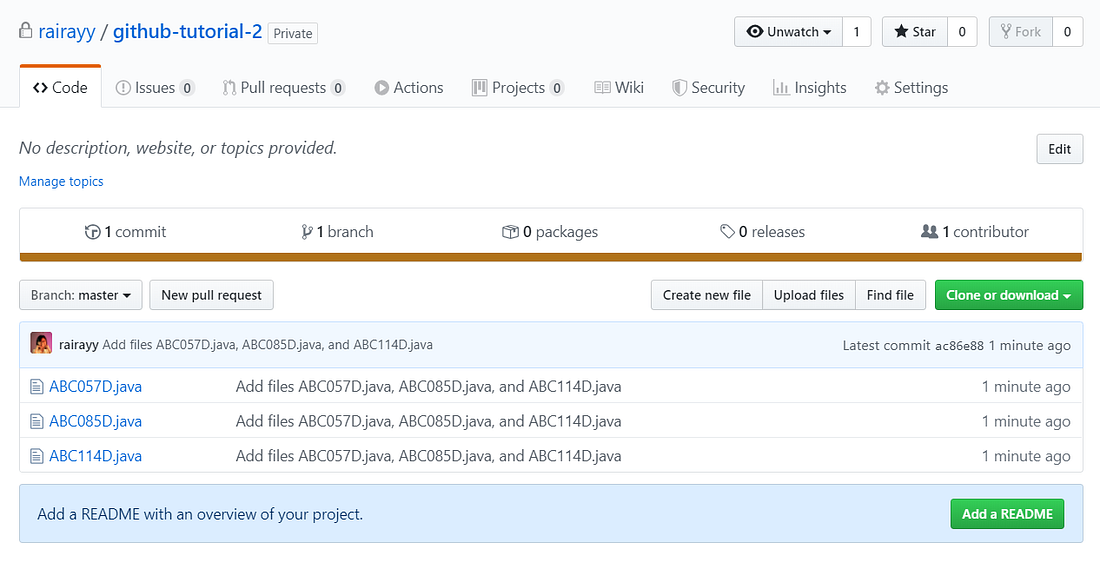Open the ABC057D.java file
Image resolution: width=1100 pixels, height=562 pixels.
click(x=95, y=387)
